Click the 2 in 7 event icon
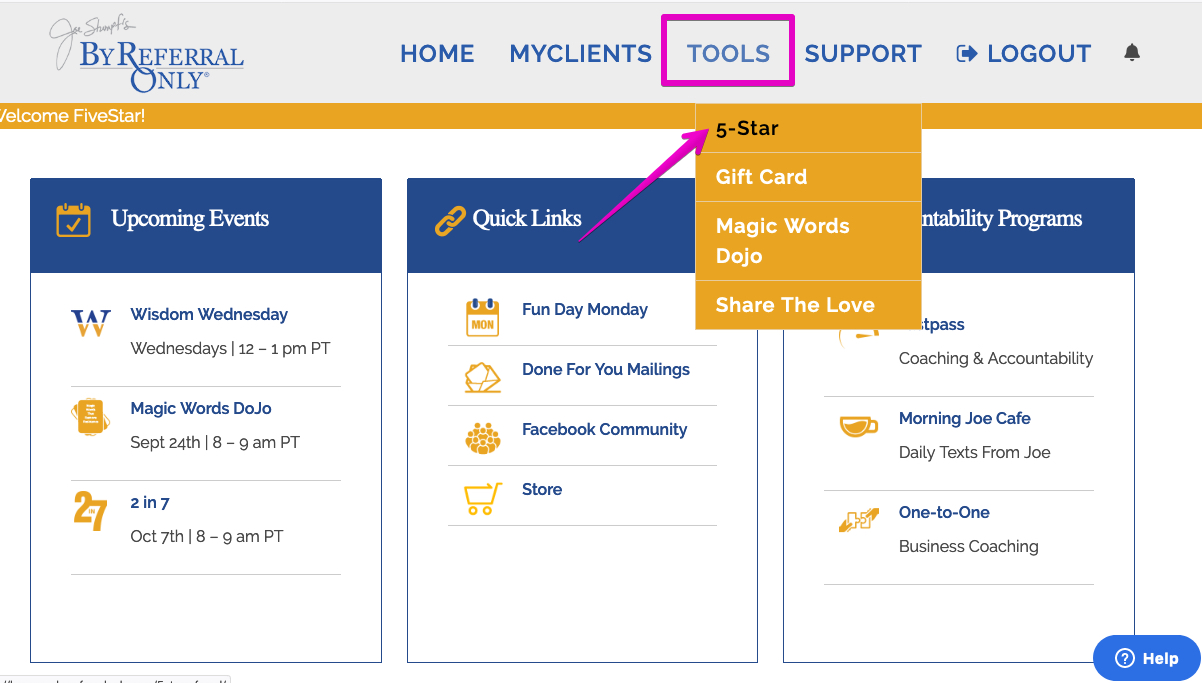Image resolution: width=1202 pixels, height=683 pixels. [90, 510]
